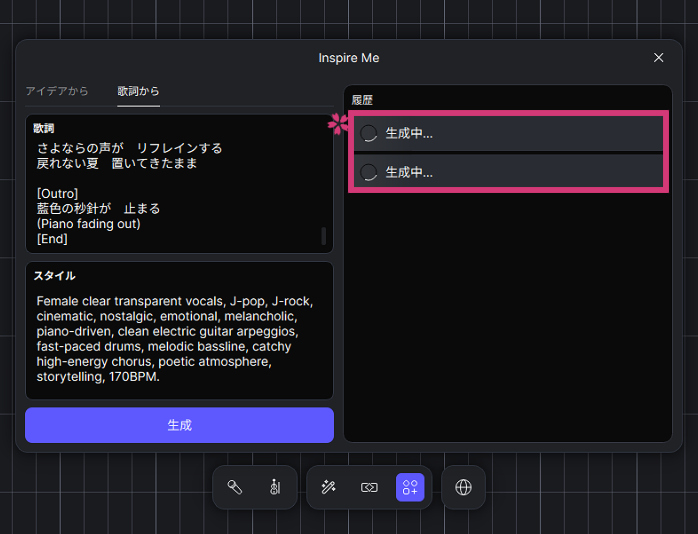Click the [Outro] line in lyrics
The height and width of the screenshot is (534, 698).
click(x=58, y=193)
